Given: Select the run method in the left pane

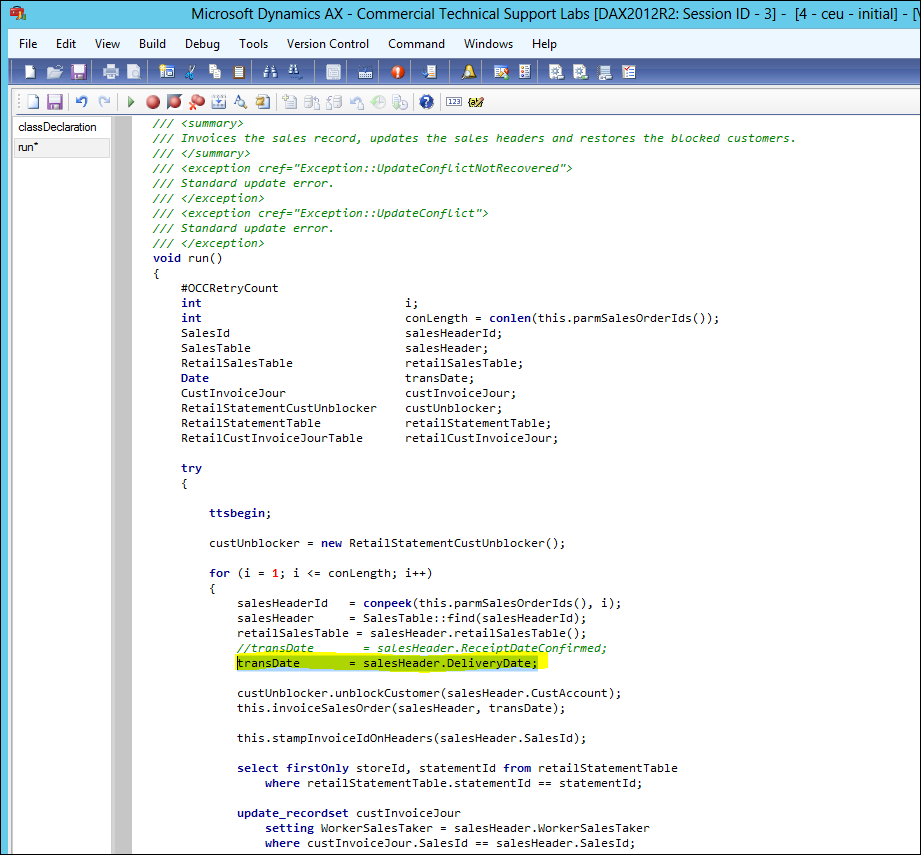Looking at the screenshot, I should pos(27,146).
